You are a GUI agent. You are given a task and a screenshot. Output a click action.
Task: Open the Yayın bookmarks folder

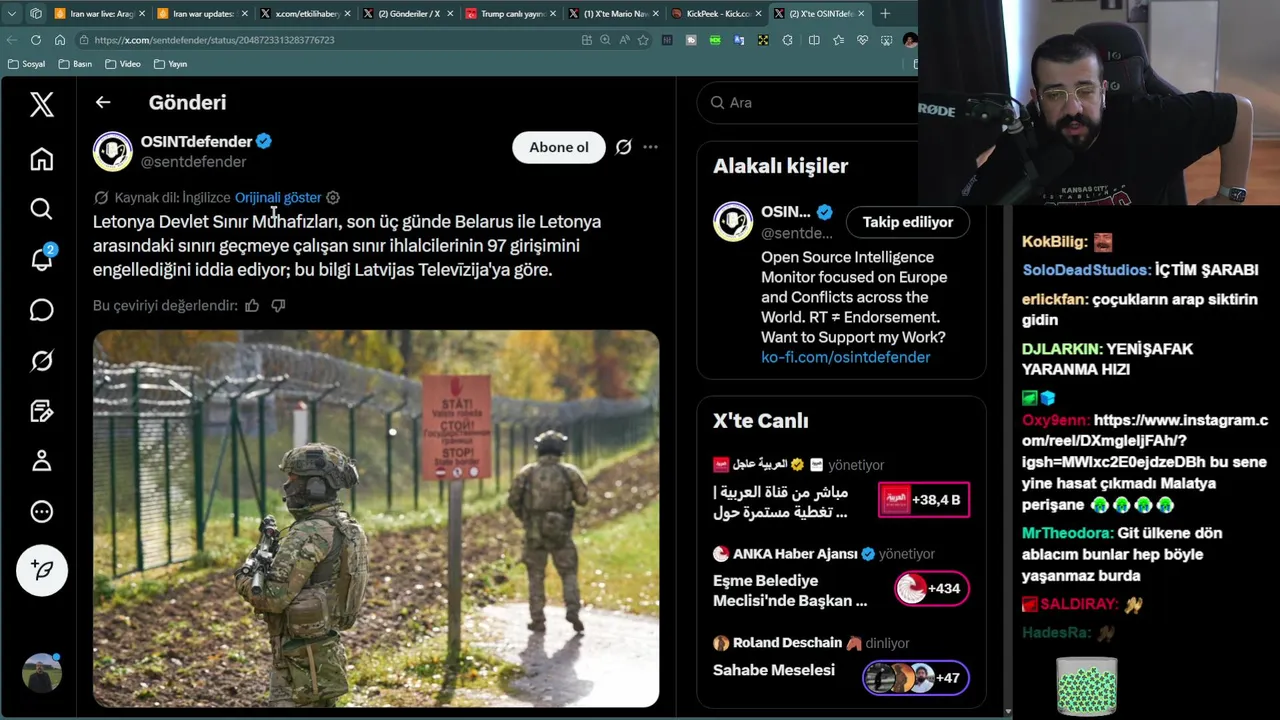click(x=171, y=64)
